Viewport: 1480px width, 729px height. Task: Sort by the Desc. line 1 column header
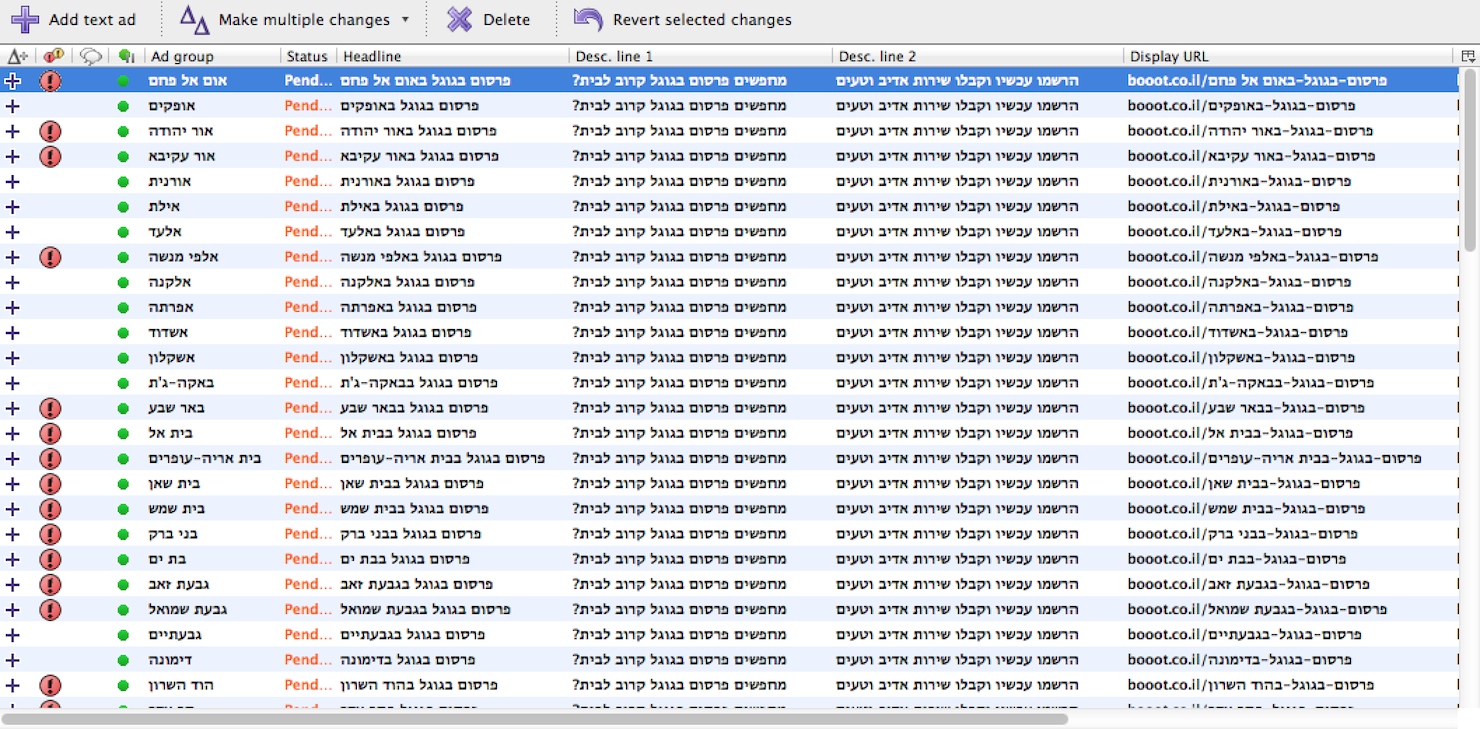point(700,56)
